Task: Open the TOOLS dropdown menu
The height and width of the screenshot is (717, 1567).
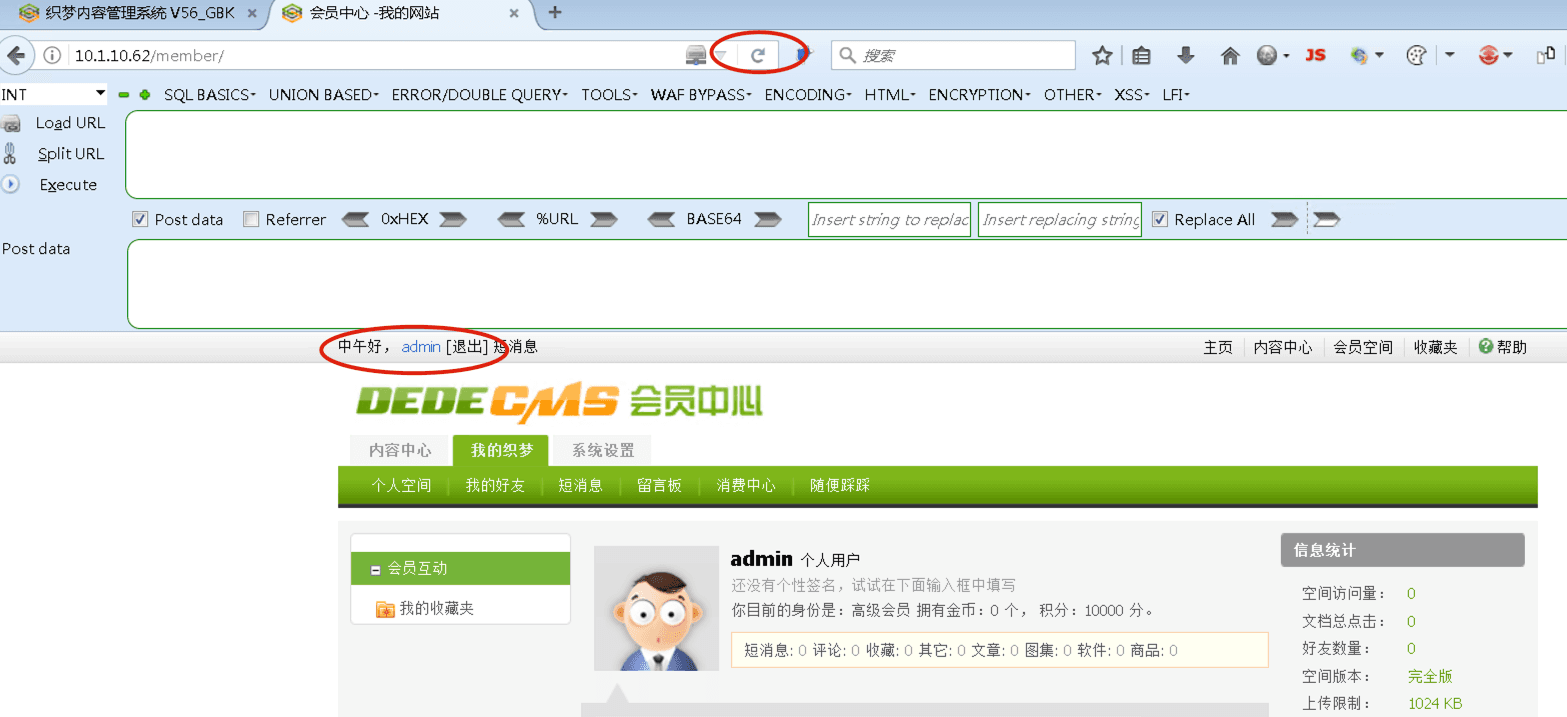Action: pyautogui.click(x=610, y=95)
